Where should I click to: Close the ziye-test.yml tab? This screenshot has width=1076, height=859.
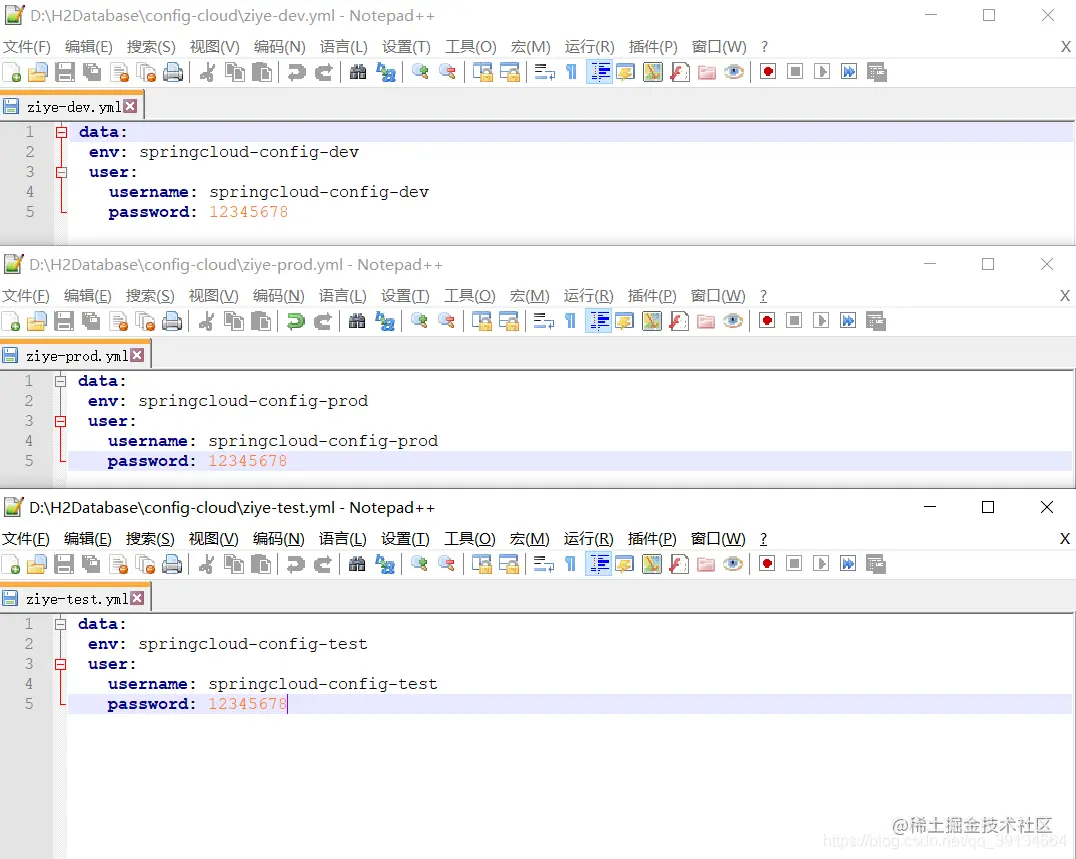click(x=137, y=598)
